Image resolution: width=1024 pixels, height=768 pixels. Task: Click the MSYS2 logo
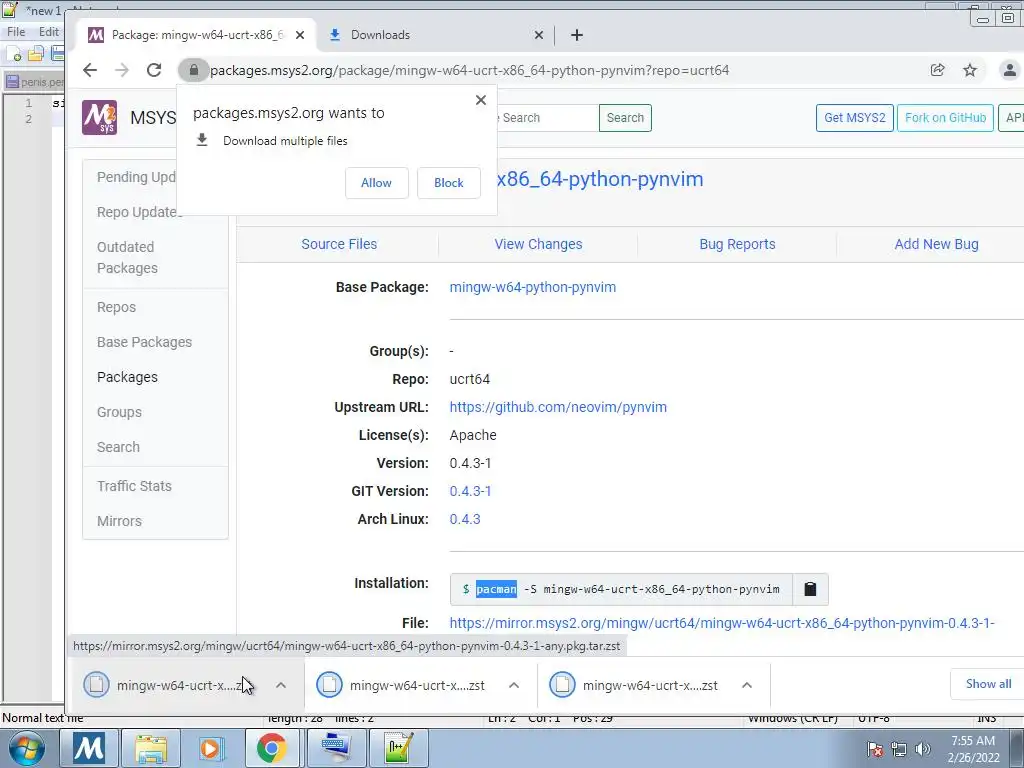tap(99, 118)
